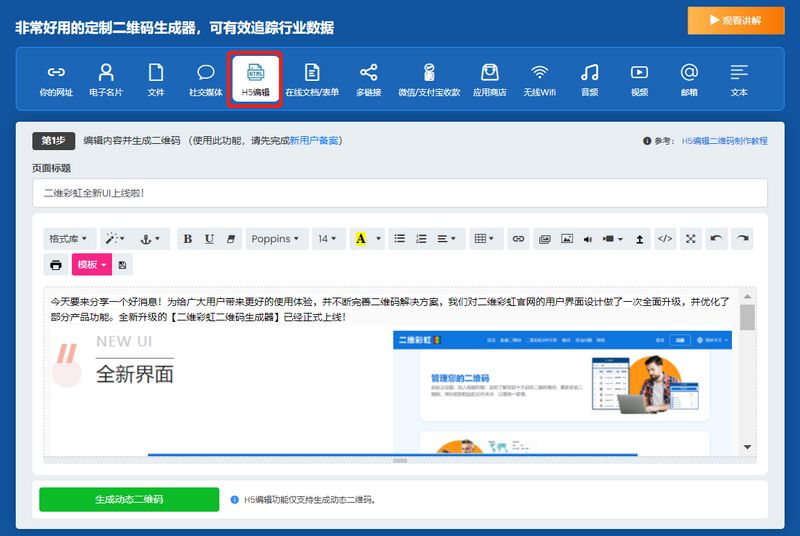Open the H5编辑二维码制作教程 link
The image size is (800, 536).
point(724,141)
